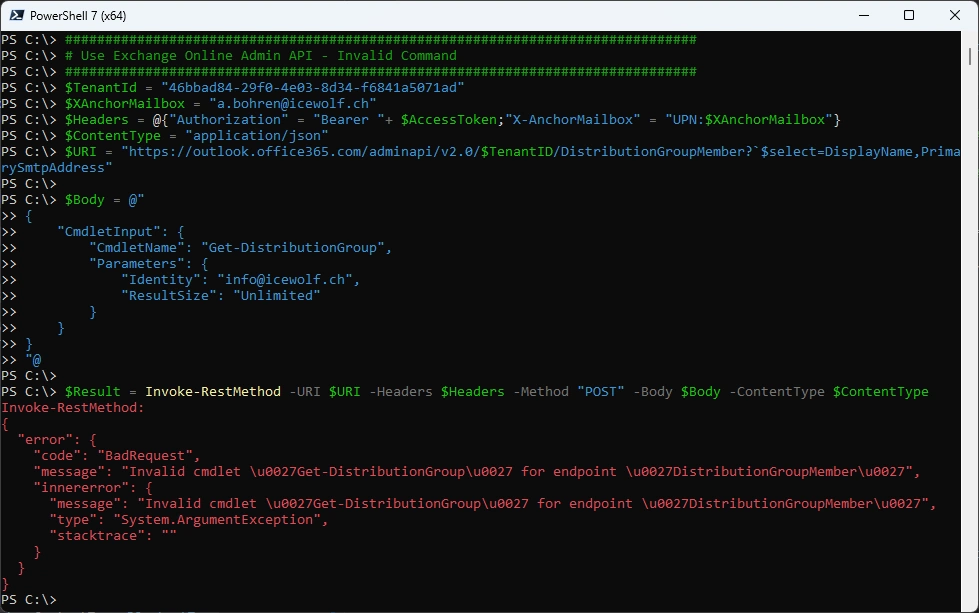Click the scrollbar up arrow
This screenshot has width=979, height=613.
(x=971, y=40)
